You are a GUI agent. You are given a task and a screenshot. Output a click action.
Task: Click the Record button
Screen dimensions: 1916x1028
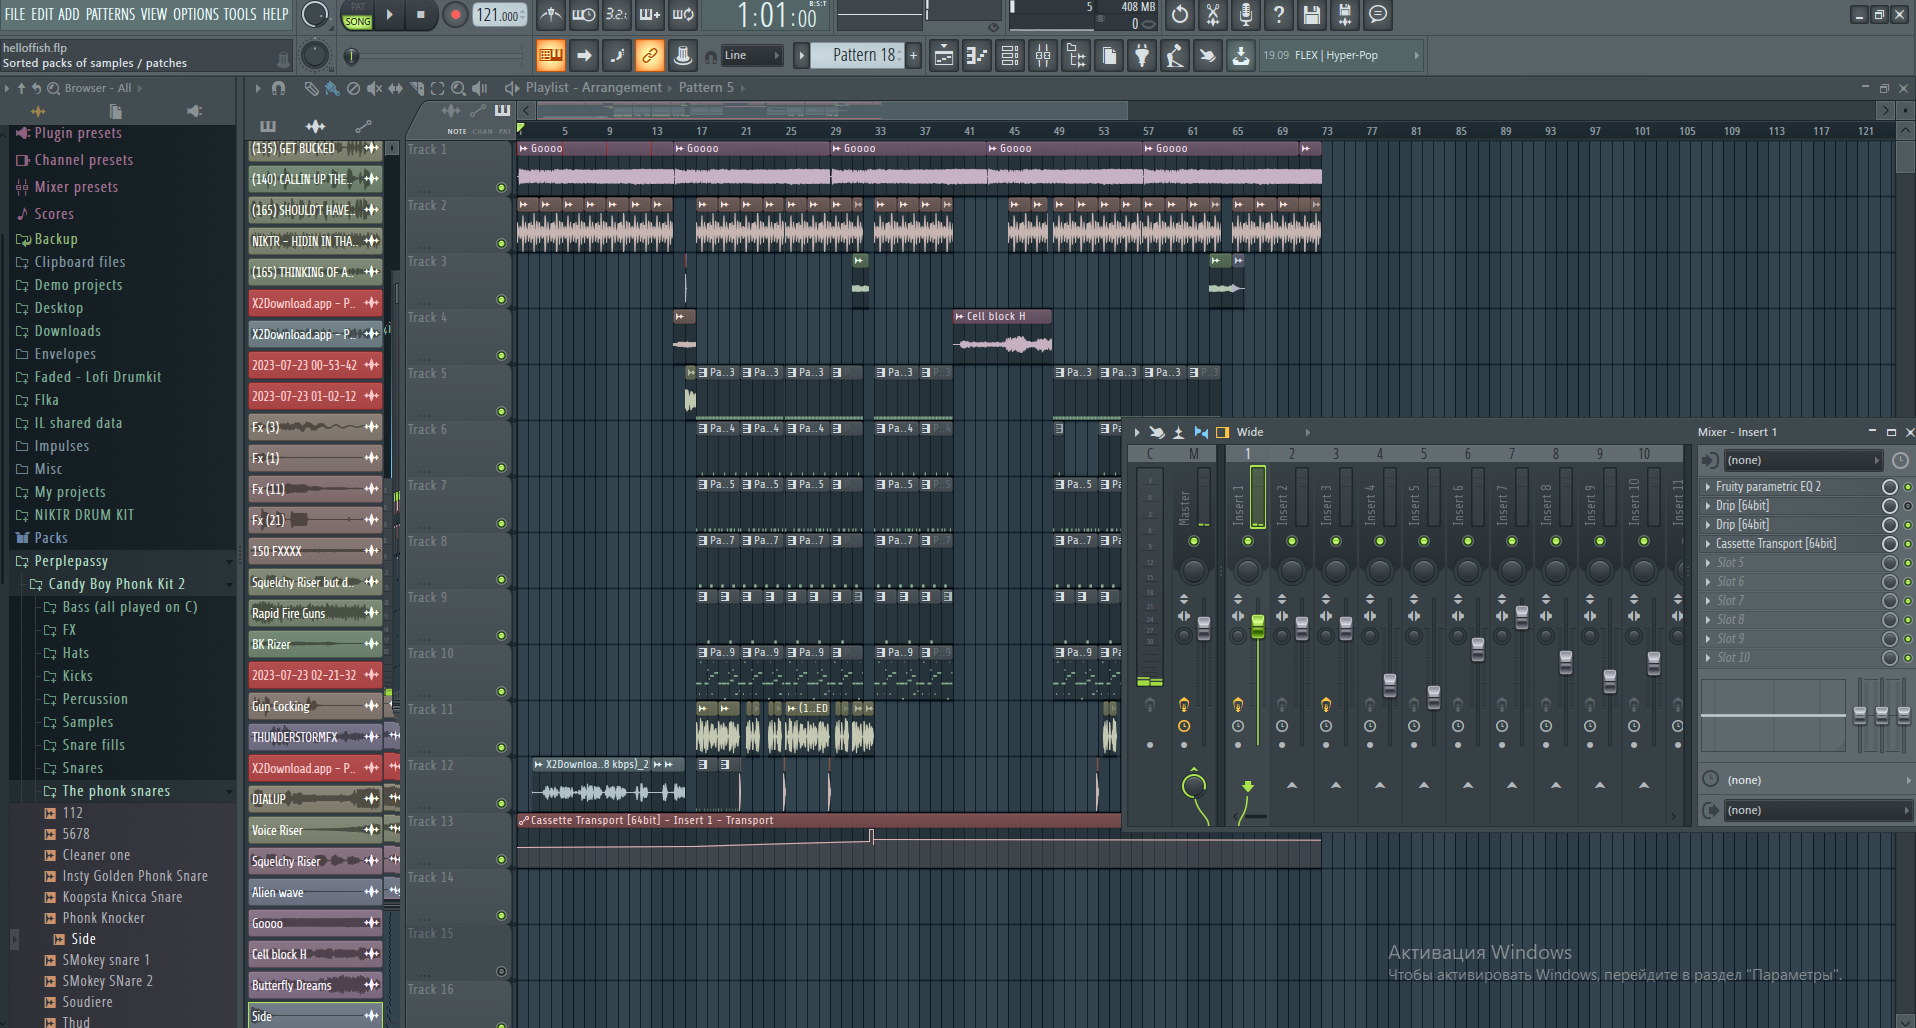click(x=455, y=15)
